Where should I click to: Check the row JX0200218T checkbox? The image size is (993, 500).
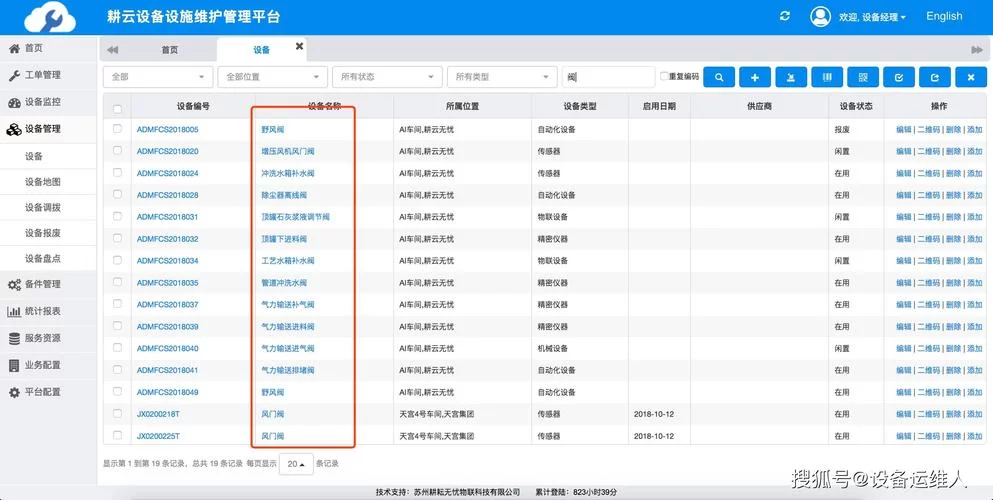click(117, 413)
